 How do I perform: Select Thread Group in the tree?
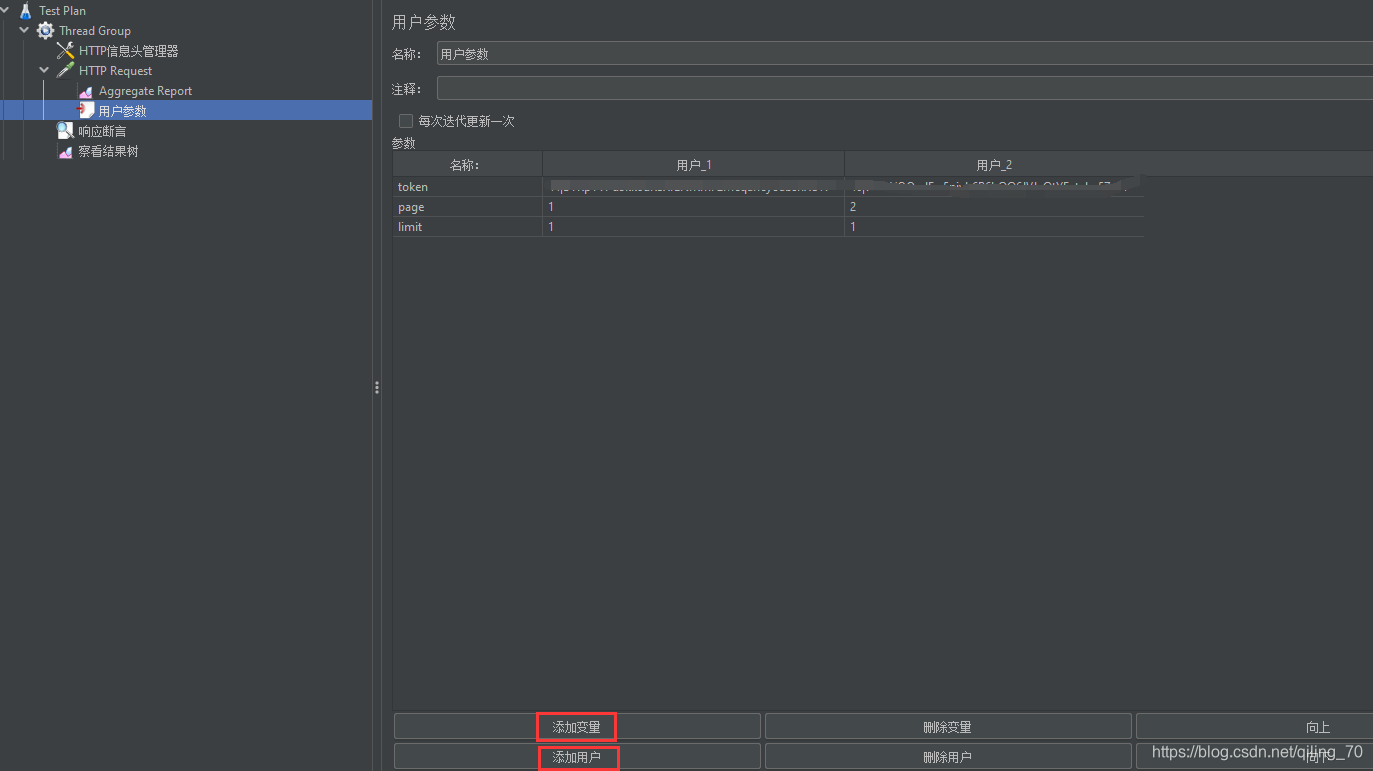pyautogui.click(x=95, y=31)
